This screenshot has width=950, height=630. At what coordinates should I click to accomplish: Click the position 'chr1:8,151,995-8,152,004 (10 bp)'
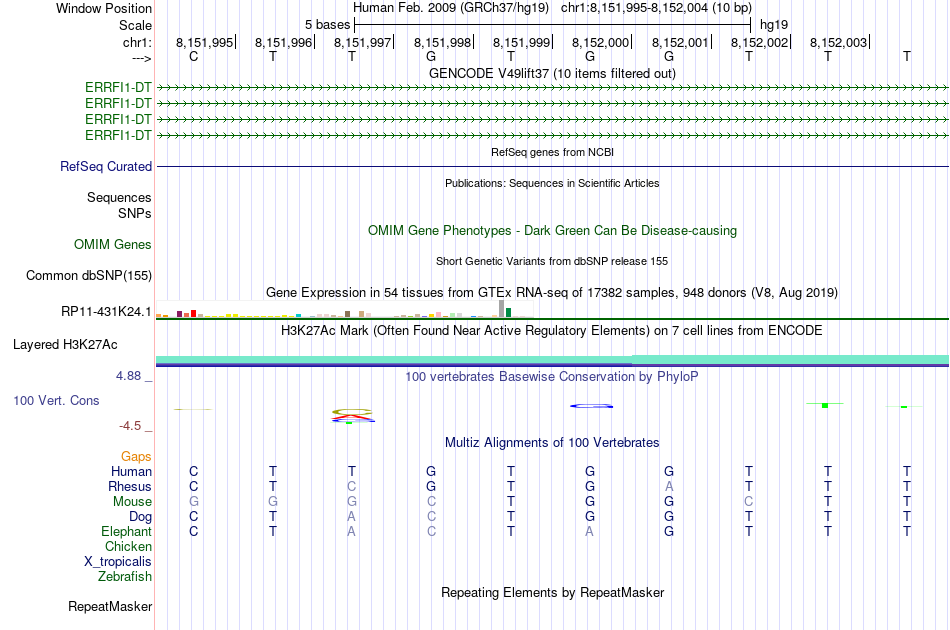(656, 8)
